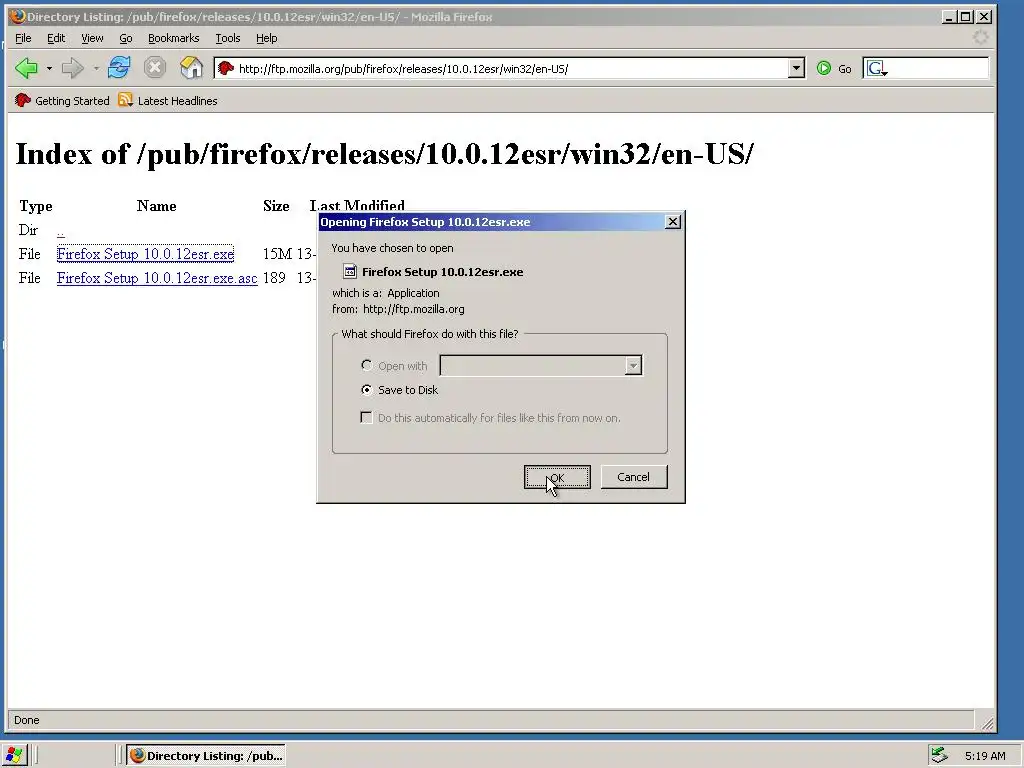Click the application file icon in dialog

[x=350, y=272]
